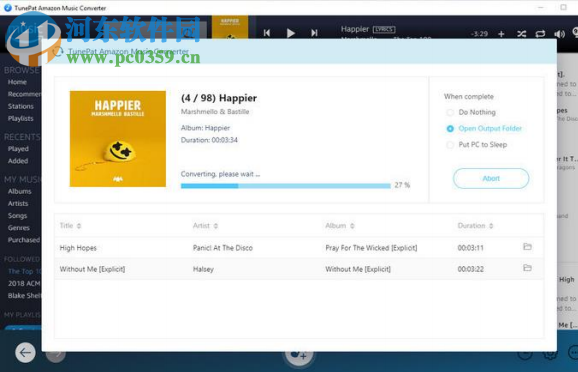Click Pray For The Wicked album cell
Viewport: 578px width, 372px height.
coord(371,248)
